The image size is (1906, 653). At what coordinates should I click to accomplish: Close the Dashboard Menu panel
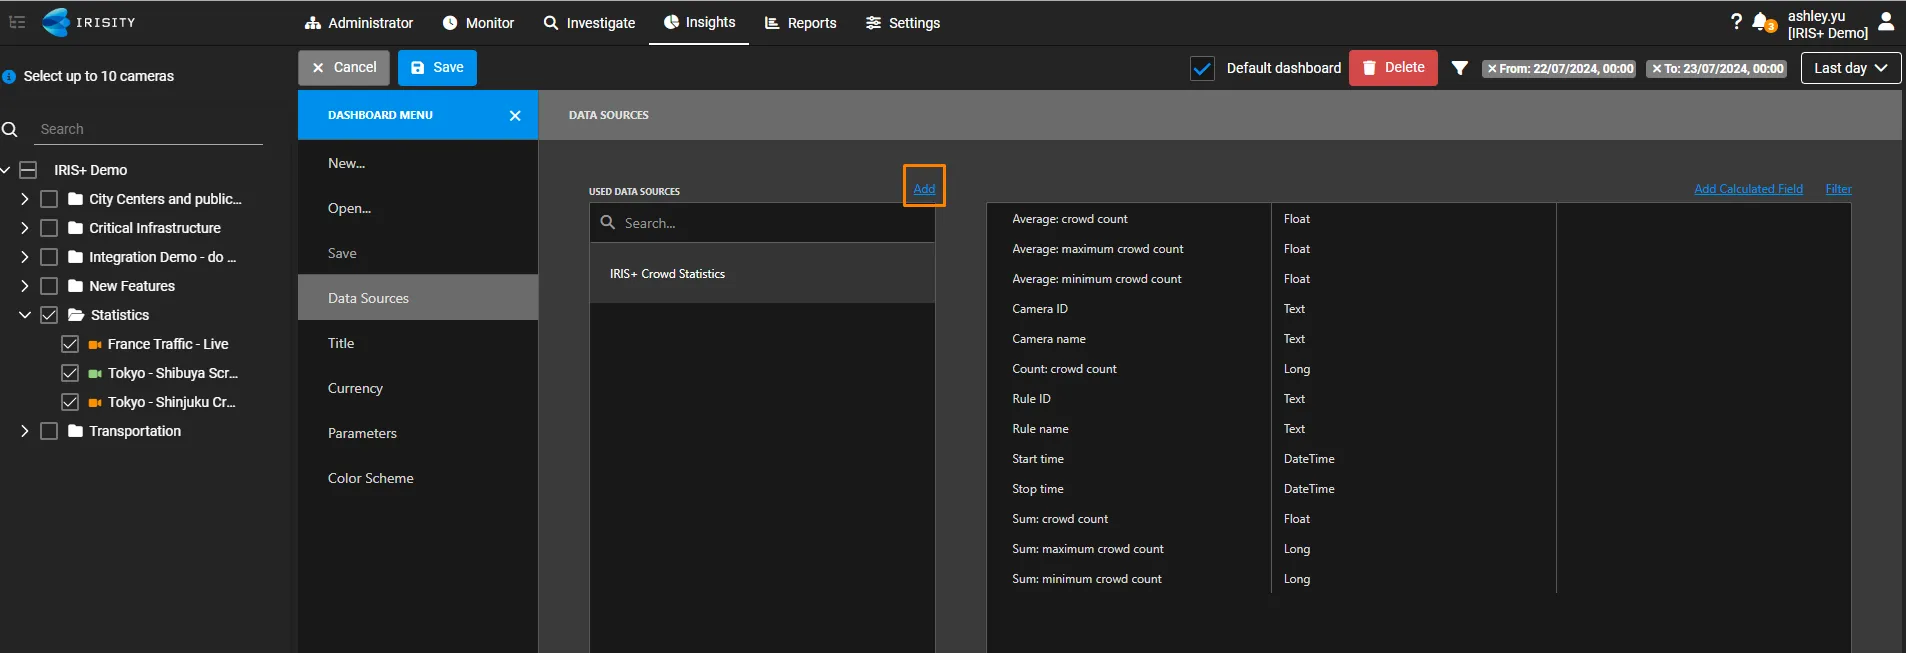point(515,115)
